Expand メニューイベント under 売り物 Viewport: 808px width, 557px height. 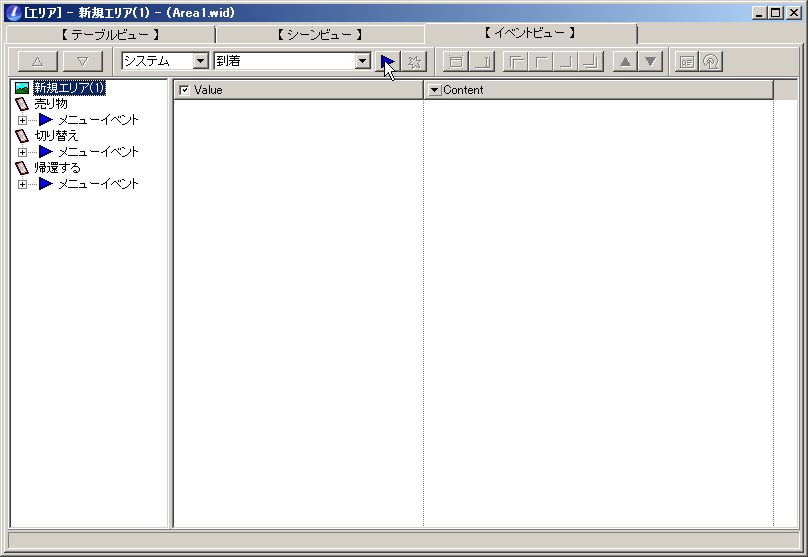(22, 120)
